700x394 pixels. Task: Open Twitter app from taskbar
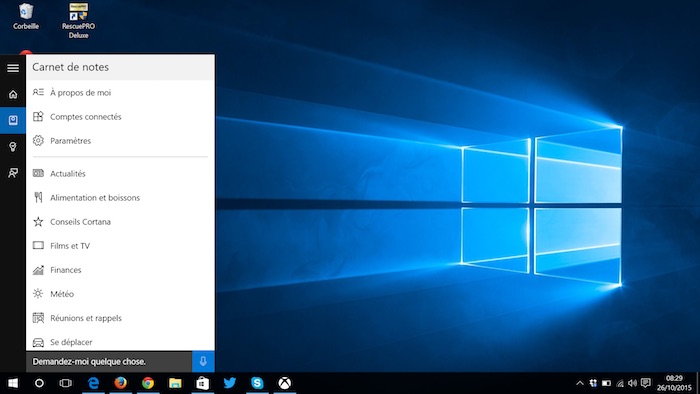coord(230,383)
